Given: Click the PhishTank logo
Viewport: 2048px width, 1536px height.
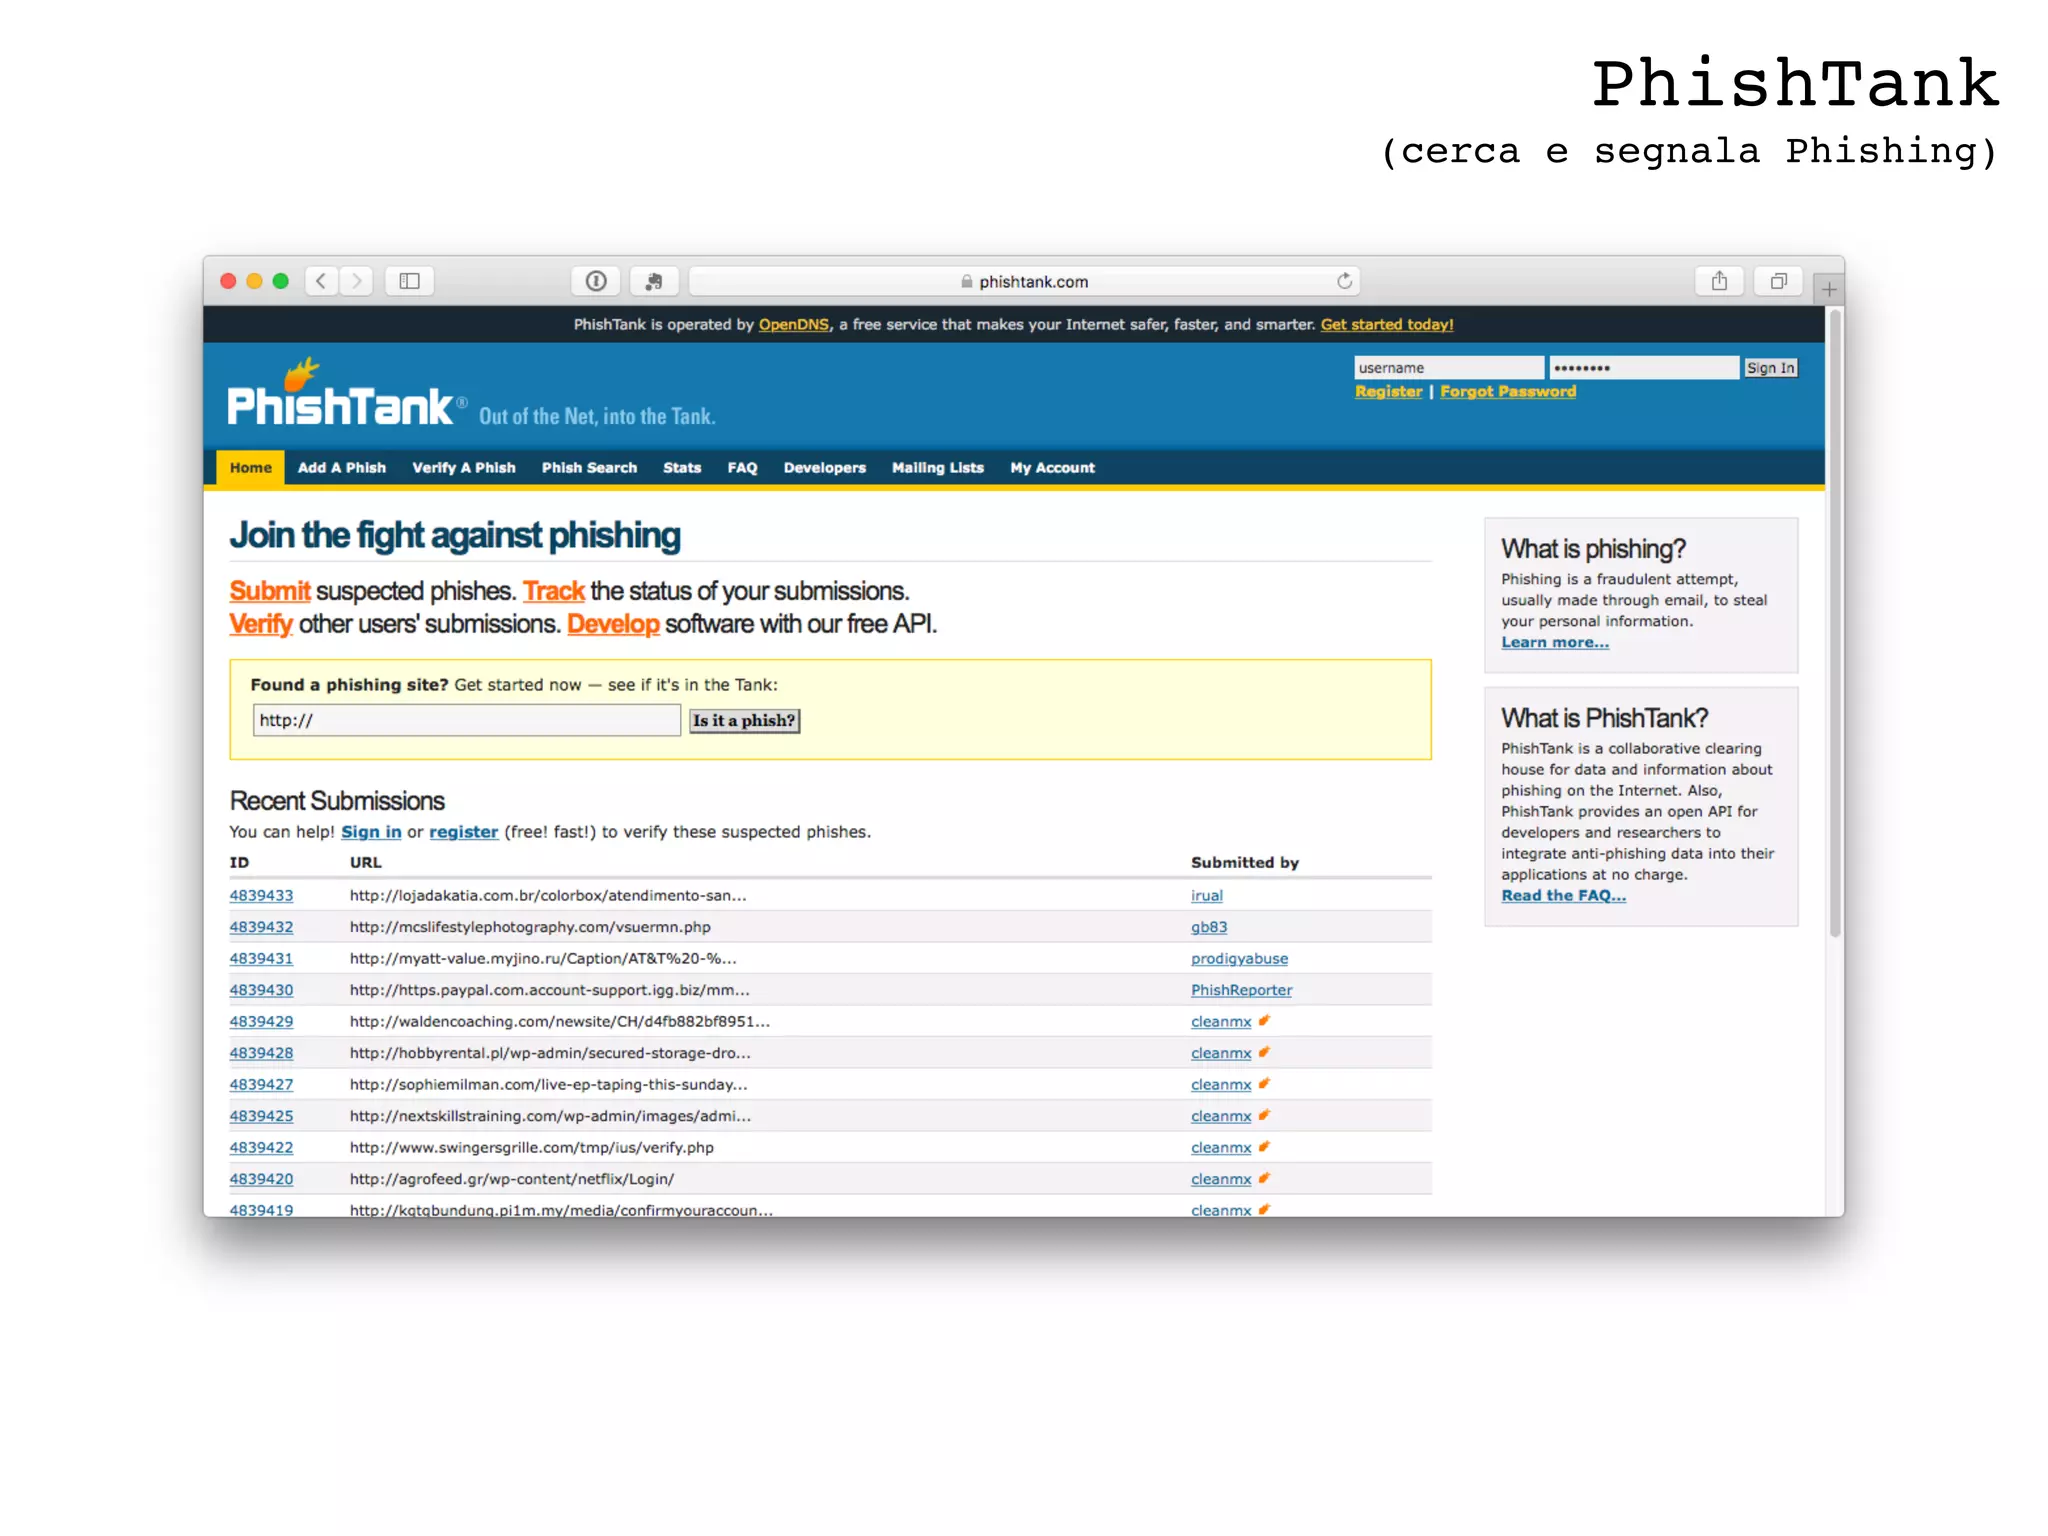Looking at the screenshot, I should coord(346,394).
